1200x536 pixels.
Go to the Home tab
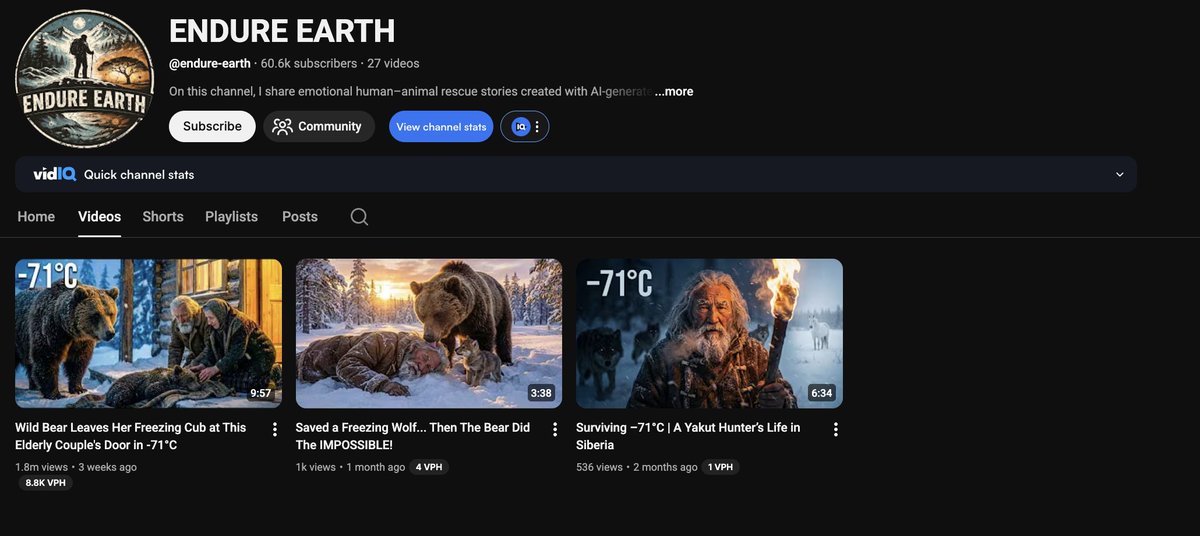[36, 217]
